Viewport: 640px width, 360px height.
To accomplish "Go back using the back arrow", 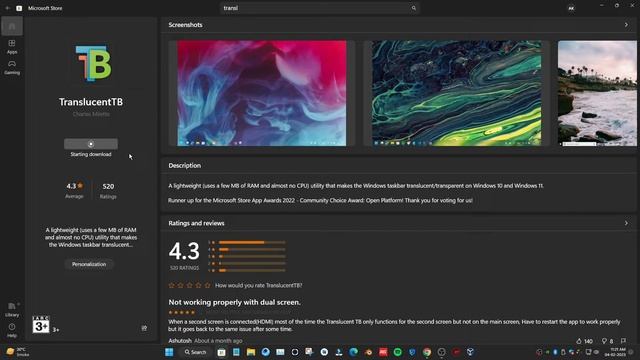I will coord(8,8).
